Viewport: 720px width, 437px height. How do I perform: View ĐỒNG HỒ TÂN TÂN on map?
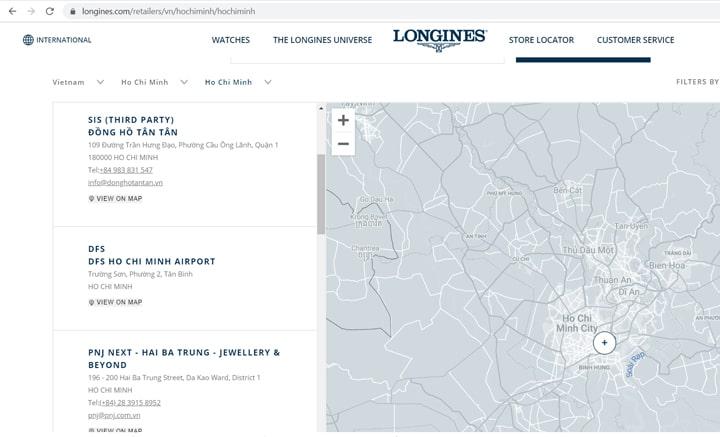click(115, 198)
